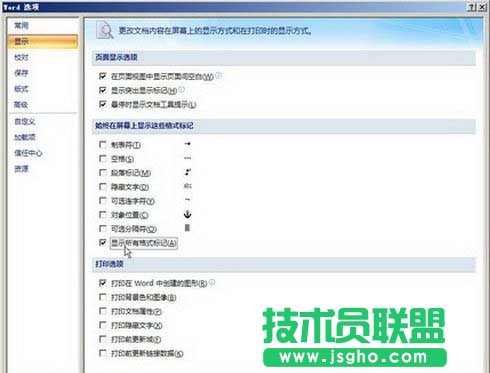Enable 制表符 formatting mark display

coord(103,145)
